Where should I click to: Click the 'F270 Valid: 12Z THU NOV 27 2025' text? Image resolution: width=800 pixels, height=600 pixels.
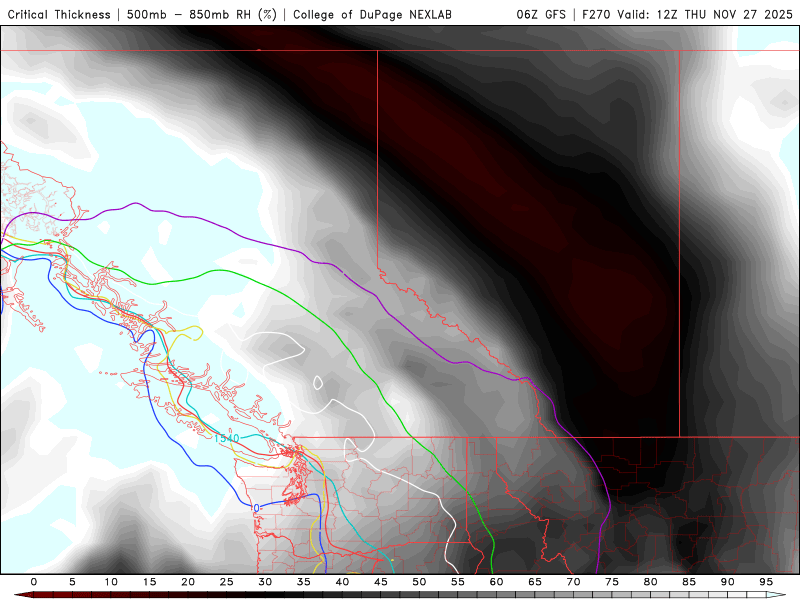click(x=687, y=15)
